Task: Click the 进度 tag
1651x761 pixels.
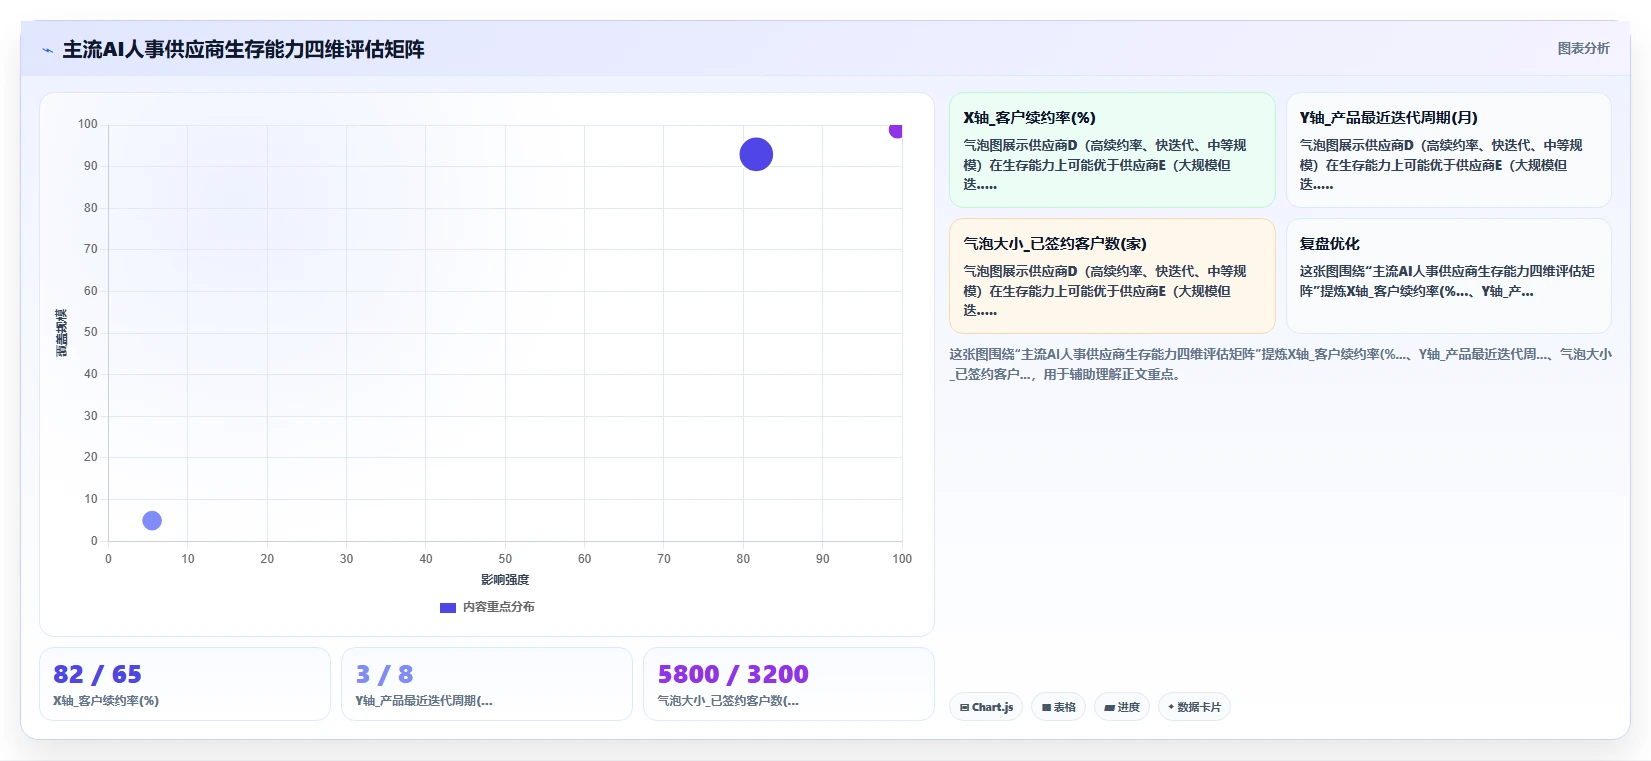Action: [x=1122, y=707]
